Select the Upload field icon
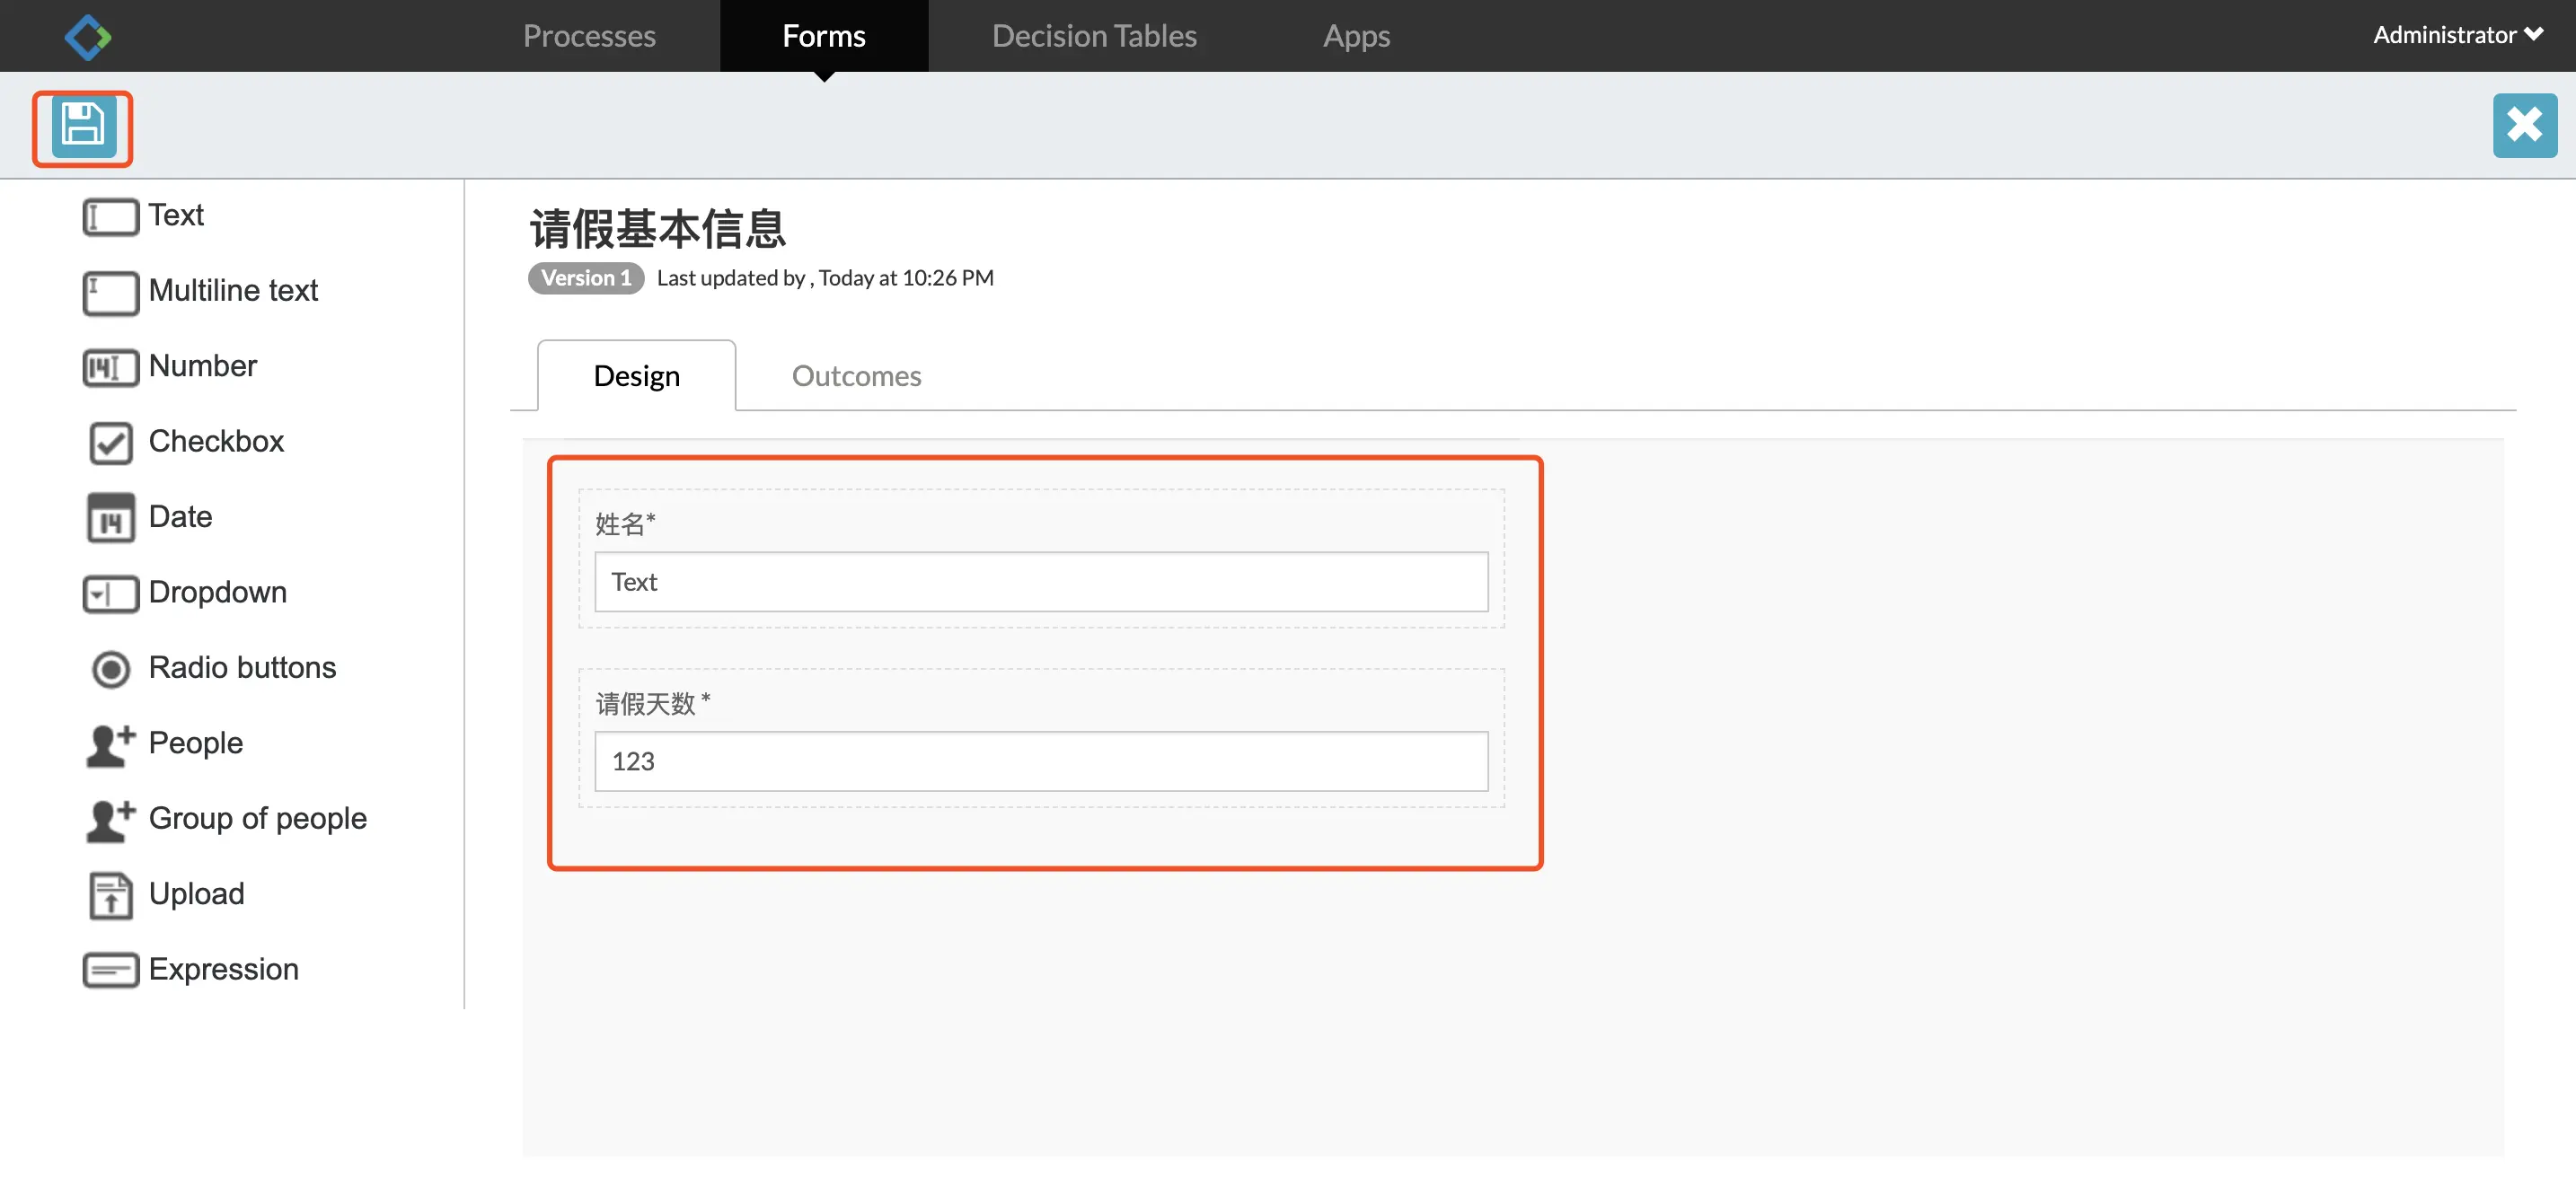This screenshot has width=2576, height=1187. pyautogui.click(x=110, y=895)
